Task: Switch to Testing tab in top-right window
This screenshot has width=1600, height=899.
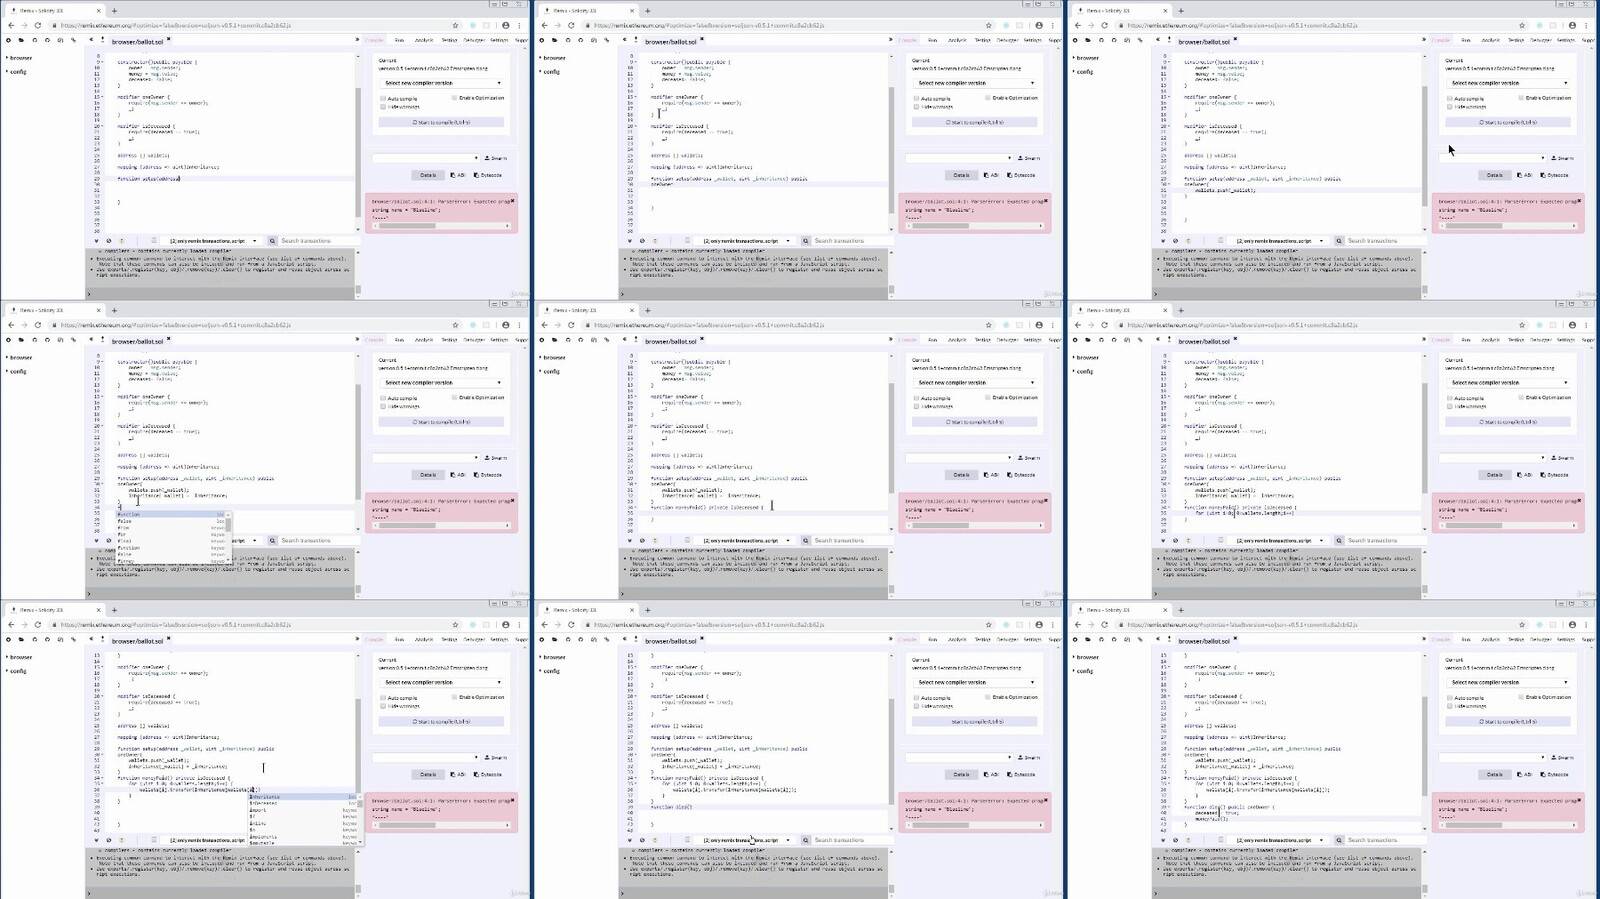Action: (x=1516, y=40)
